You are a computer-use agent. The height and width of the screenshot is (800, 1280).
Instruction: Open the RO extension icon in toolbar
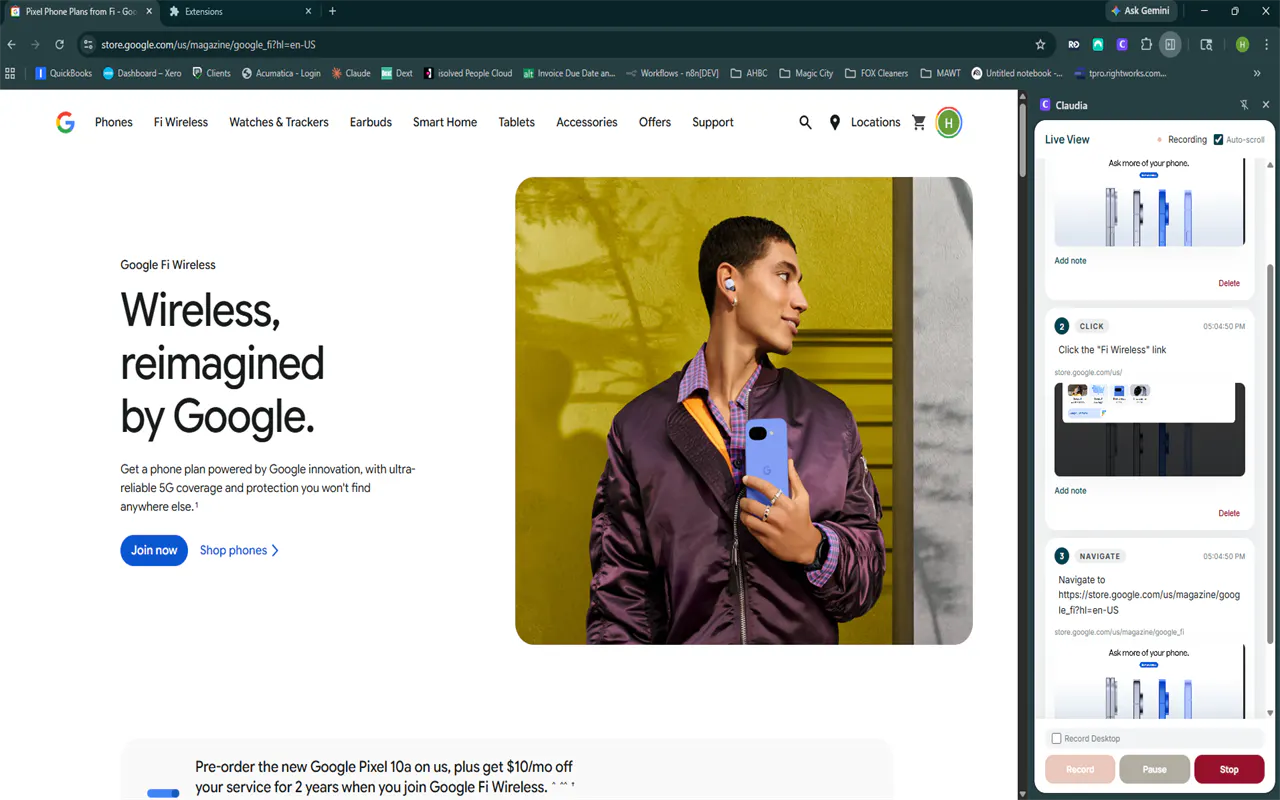click(1074, 45)
